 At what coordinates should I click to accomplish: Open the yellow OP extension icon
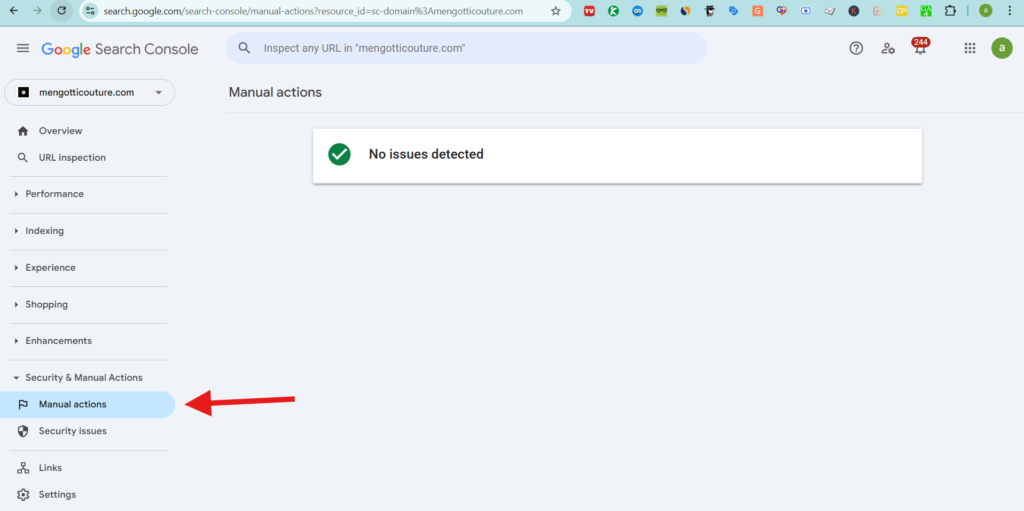[902, 11]
